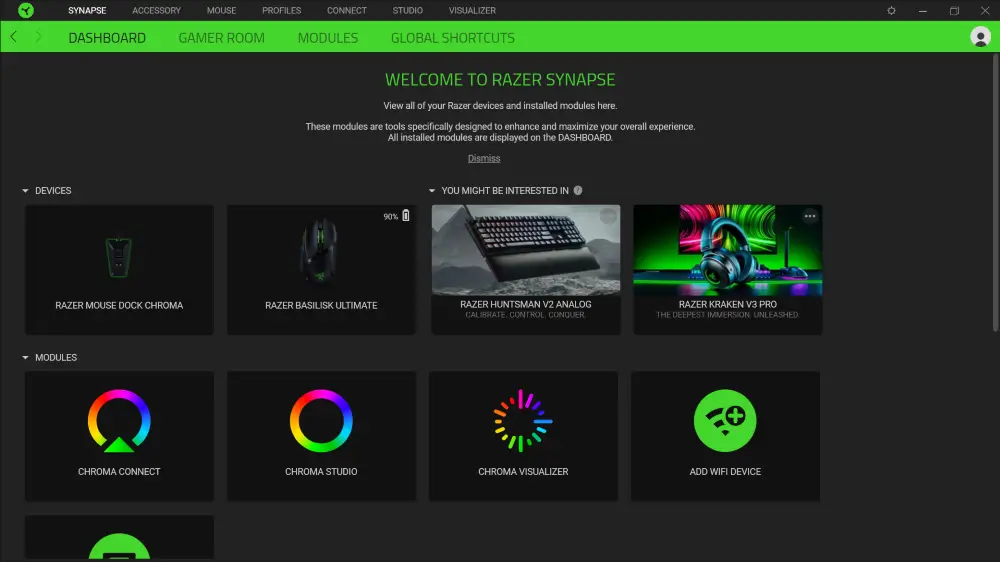Click the Razer logo icon

(26, 10)
